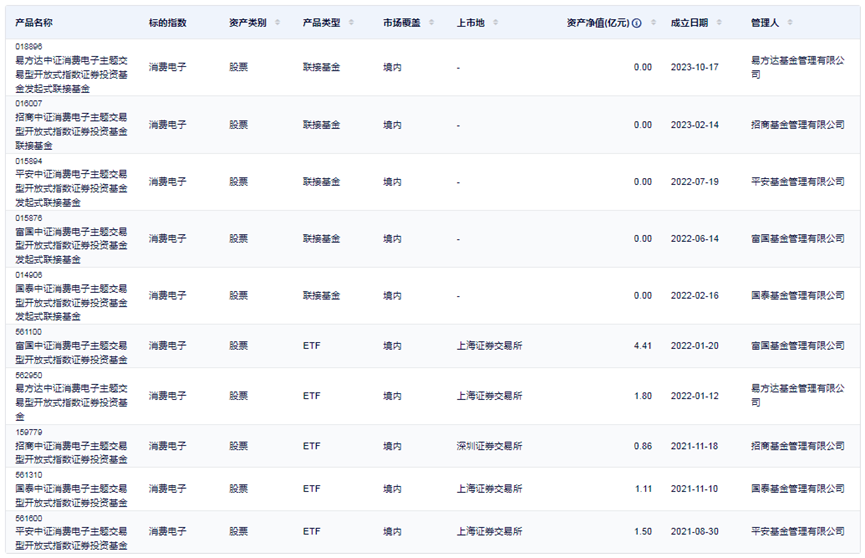Click the 资产净值(亿元) header label
865x558 pixels.
click(598, 23)
